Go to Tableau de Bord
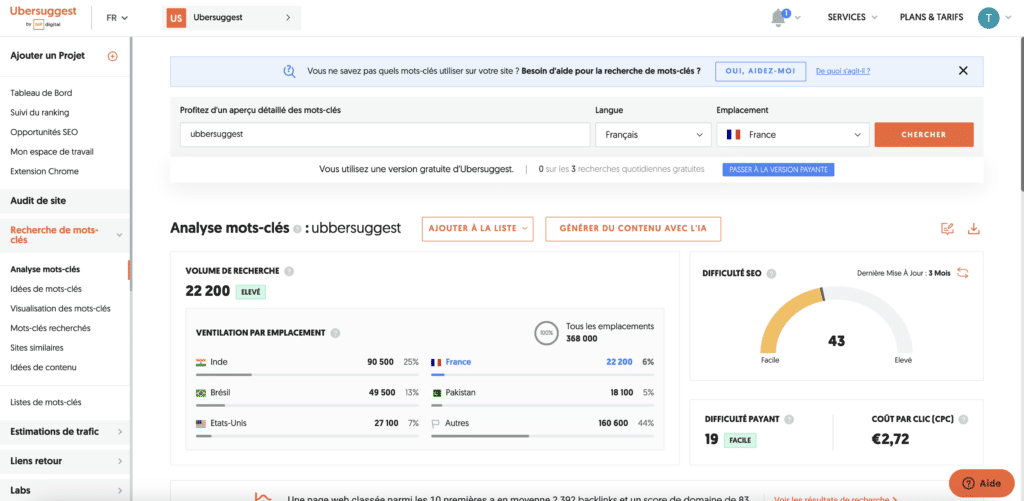1024x501 pixels. tap(41, 93)
